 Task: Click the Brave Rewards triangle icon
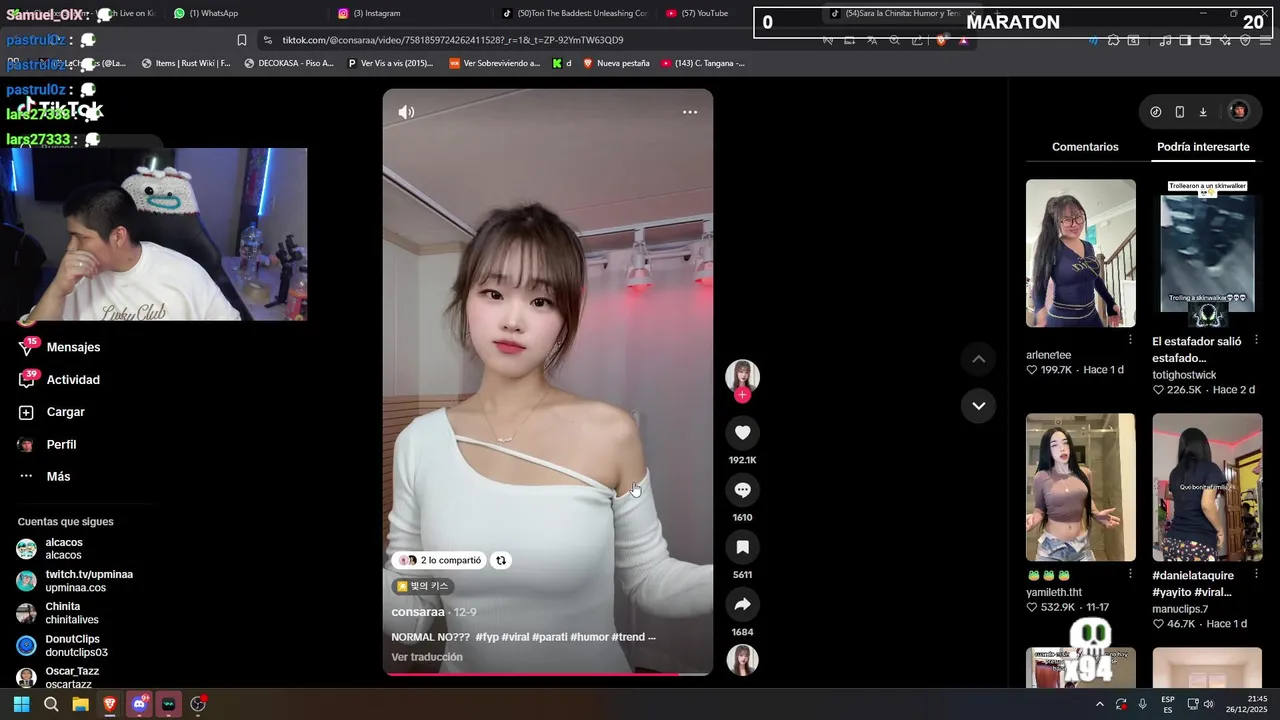tap(964, 40)
